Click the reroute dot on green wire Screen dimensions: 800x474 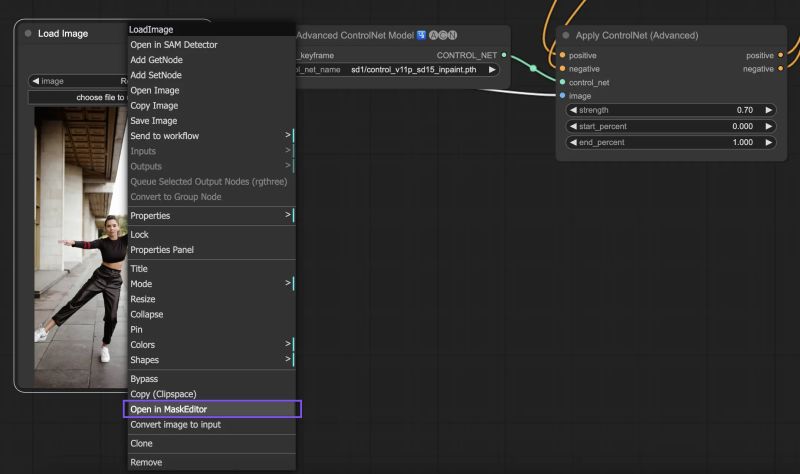pos(533,68)
